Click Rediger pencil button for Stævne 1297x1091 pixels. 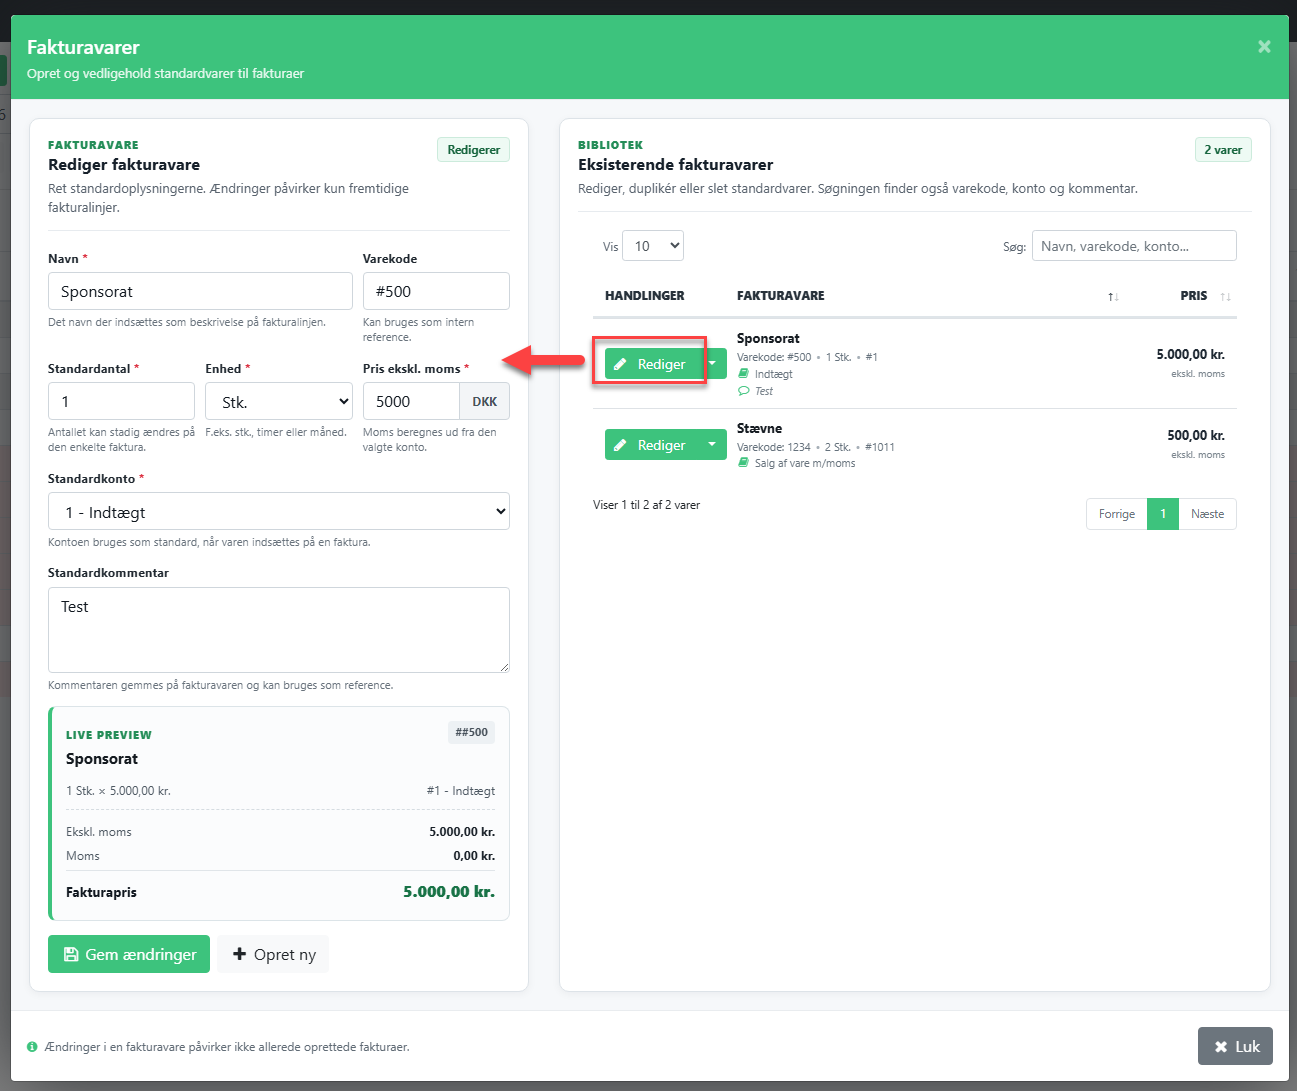pos(651,445)
